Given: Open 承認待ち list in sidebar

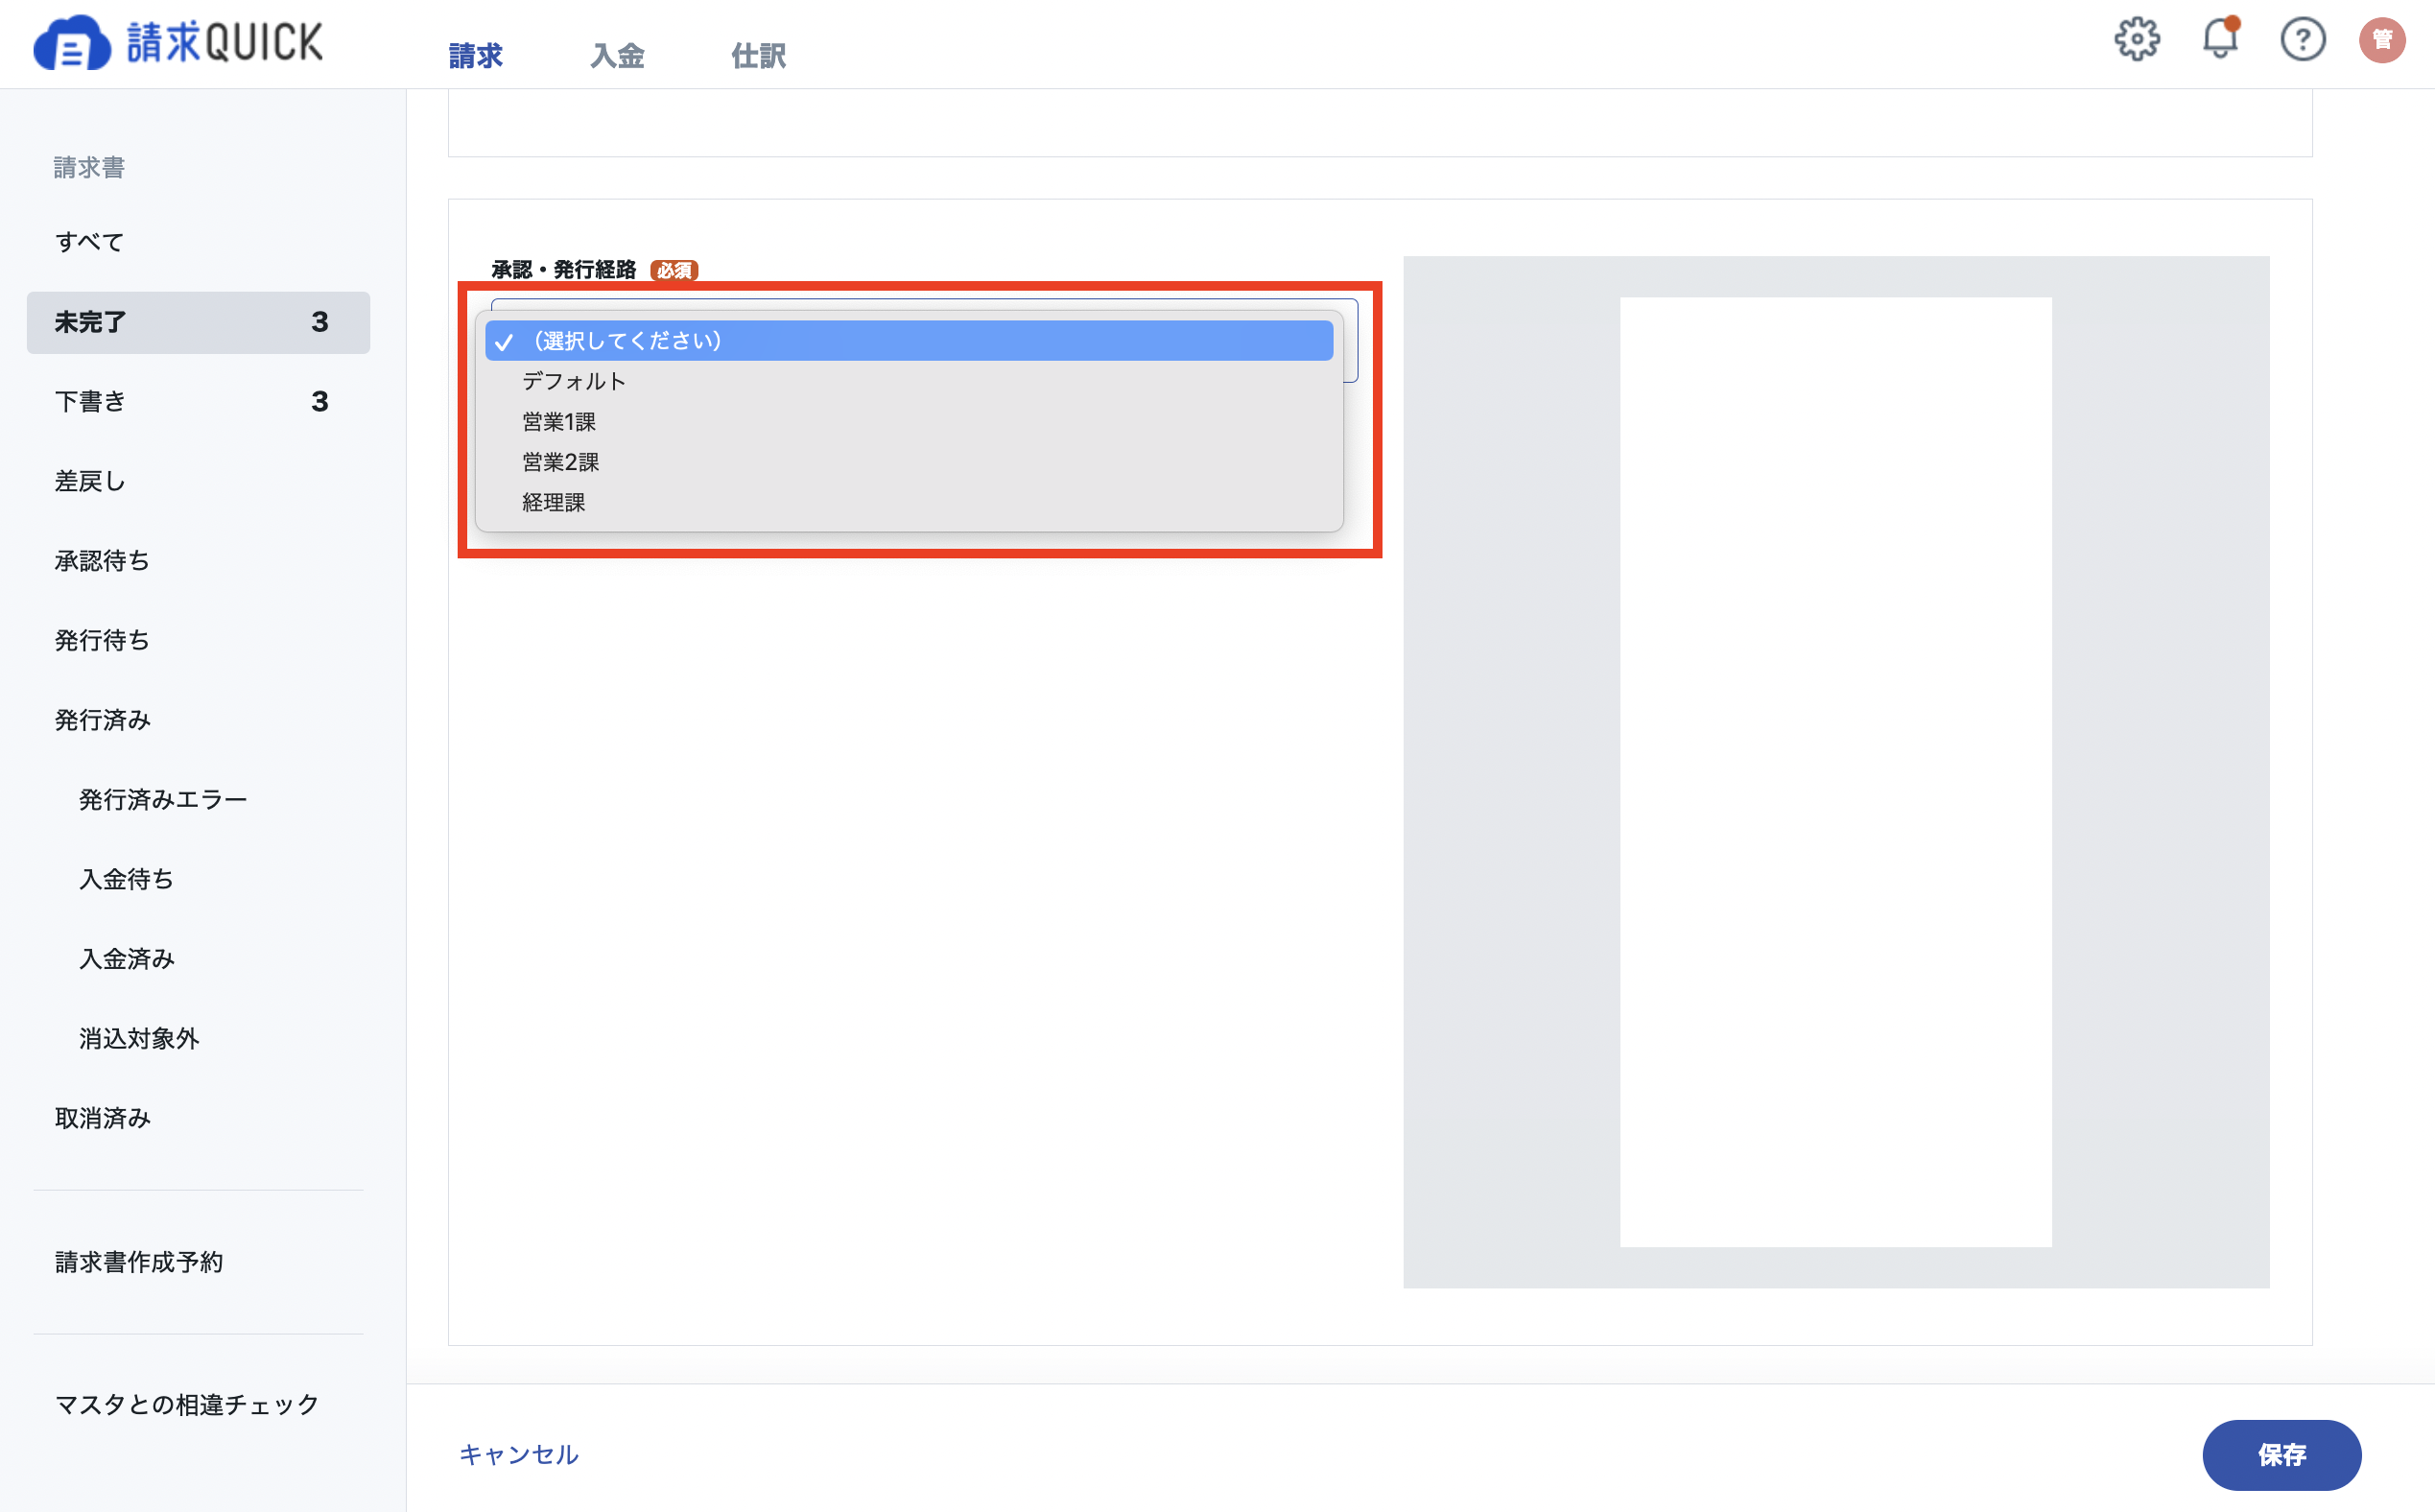Looking at the screenshot, I should 198,561.
